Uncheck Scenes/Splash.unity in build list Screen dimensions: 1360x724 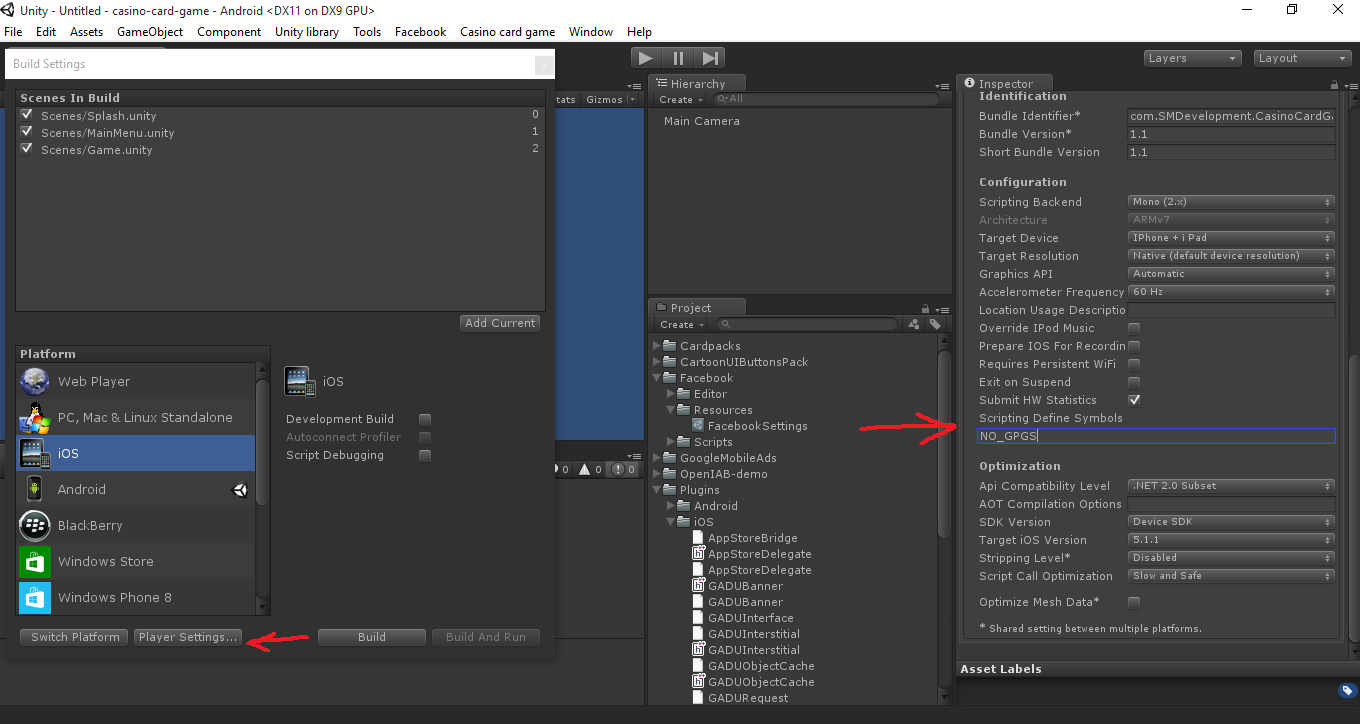(27, 115)
